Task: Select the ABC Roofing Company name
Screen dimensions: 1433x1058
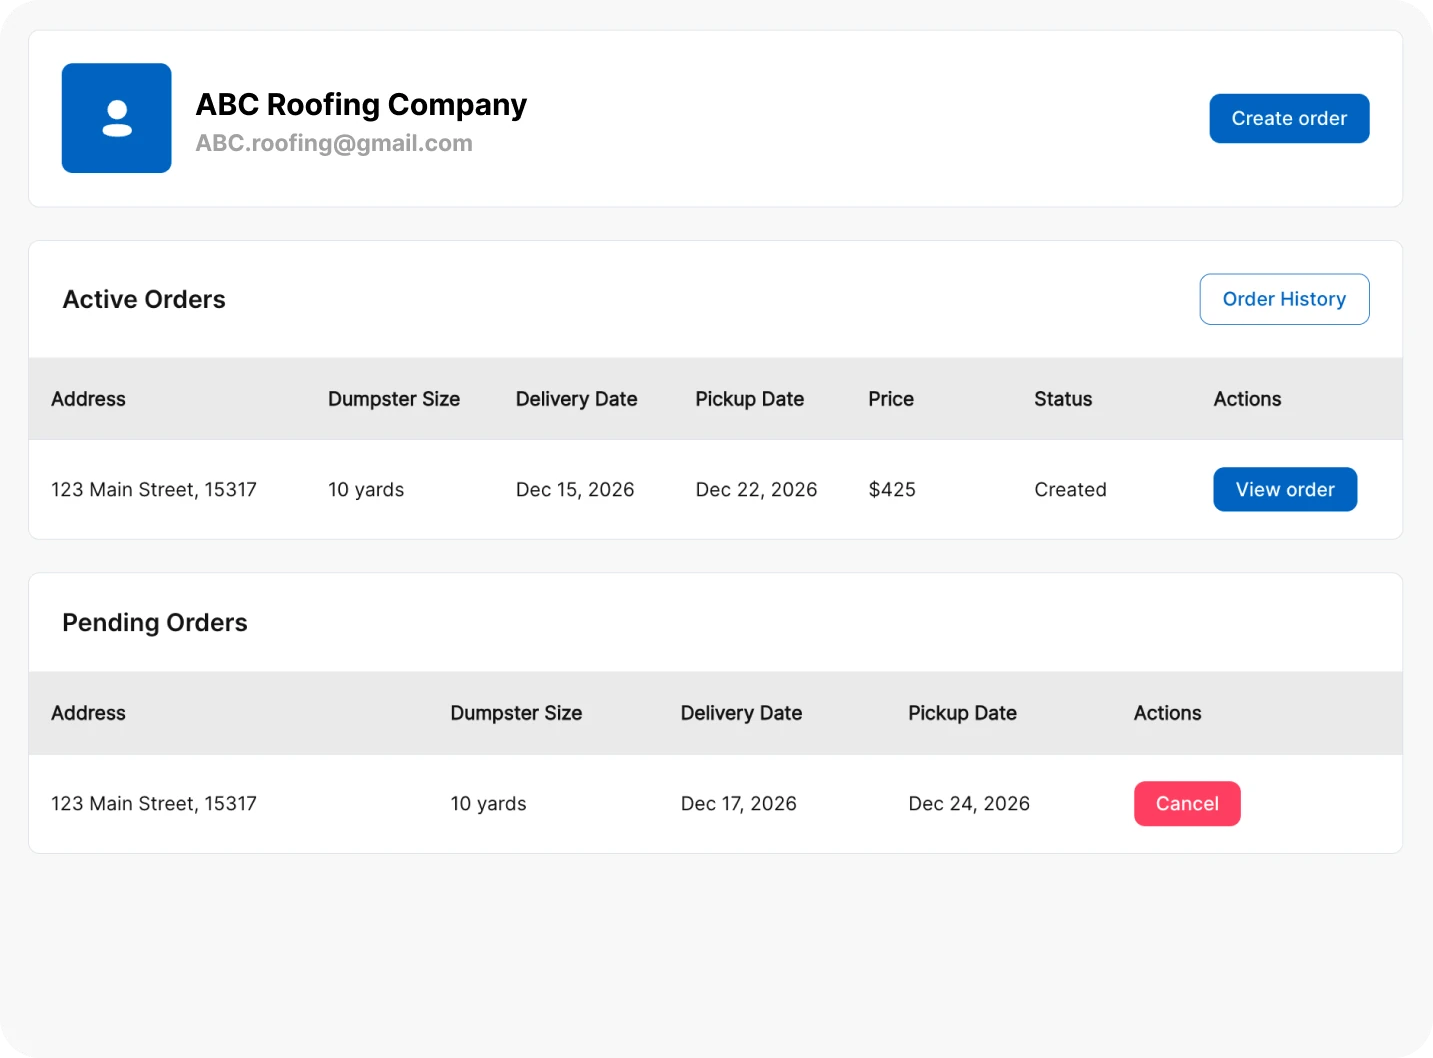Action: tap(361, 105)
